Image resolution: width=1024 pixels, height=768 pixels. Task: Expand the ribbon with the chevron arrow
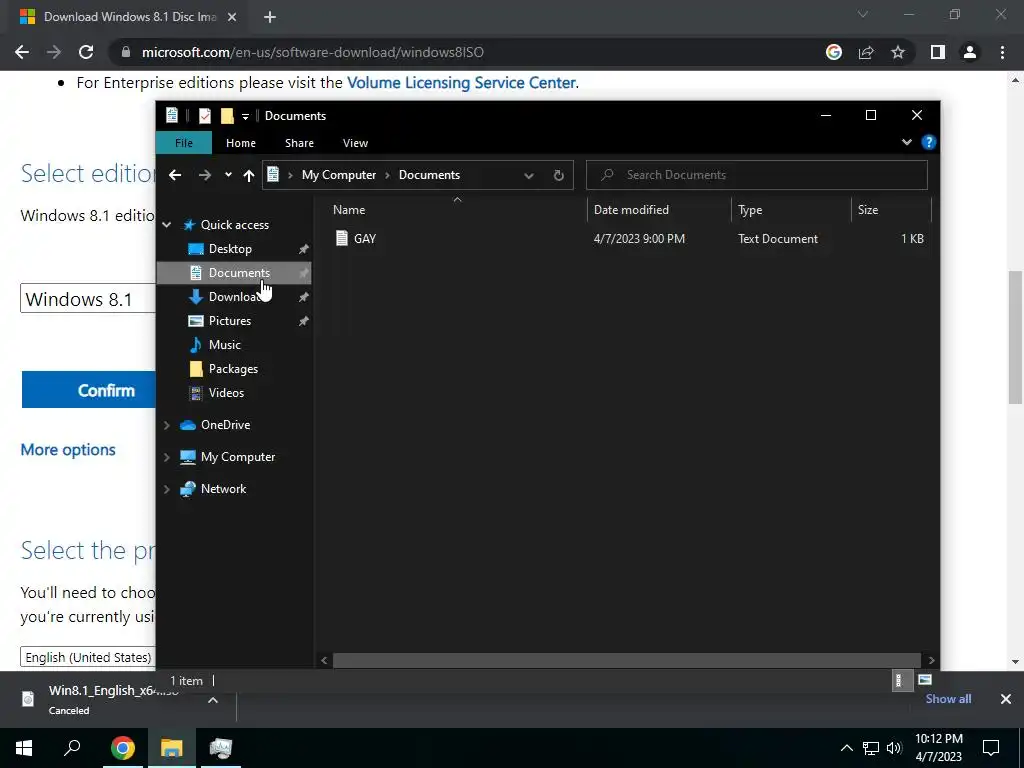906,142
